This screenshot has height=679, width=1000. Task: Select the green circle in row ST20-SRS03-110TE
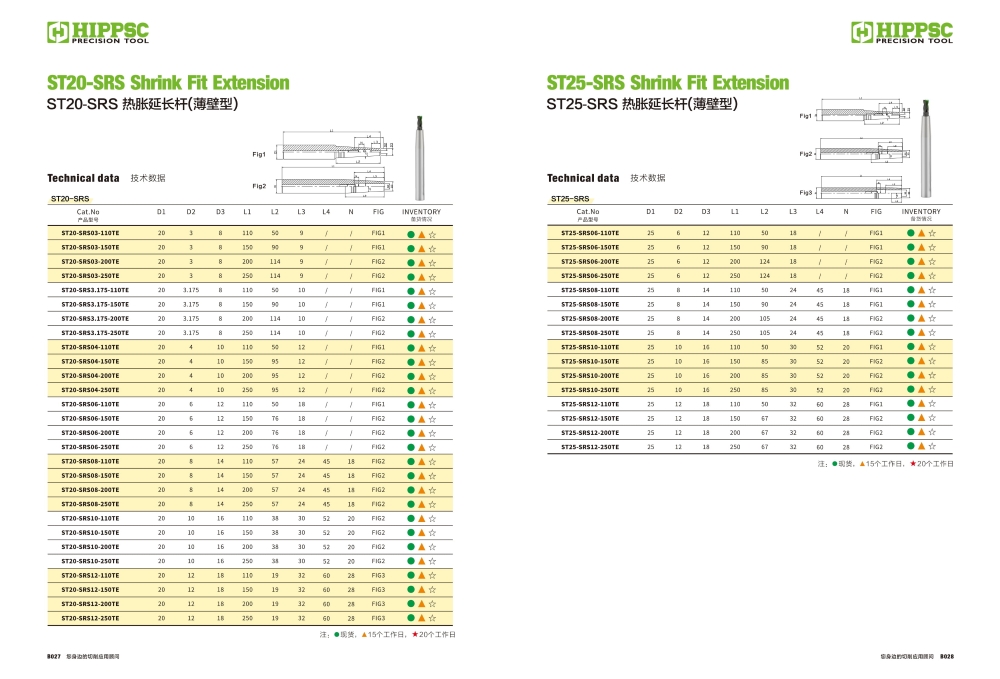coord(411,234)
